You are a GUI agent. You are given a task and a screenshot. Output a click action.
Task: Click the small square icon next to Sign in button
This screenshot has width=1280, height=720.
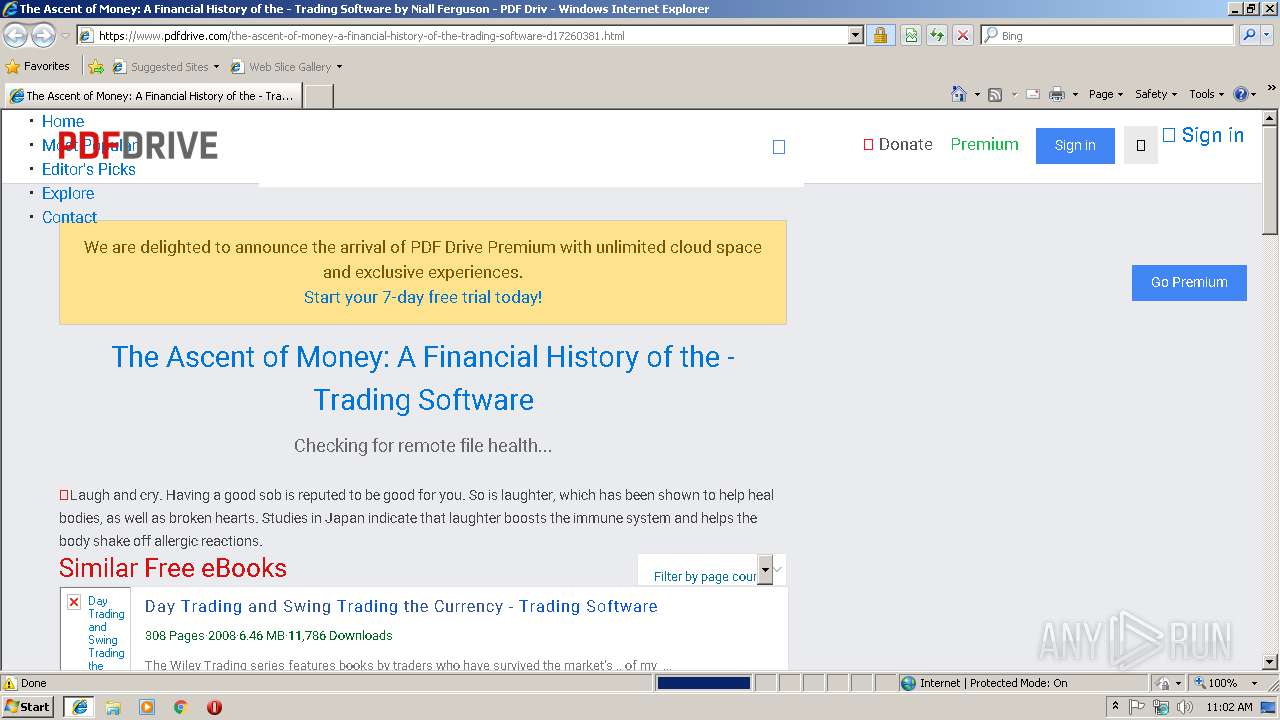(x=1141, y=146)
